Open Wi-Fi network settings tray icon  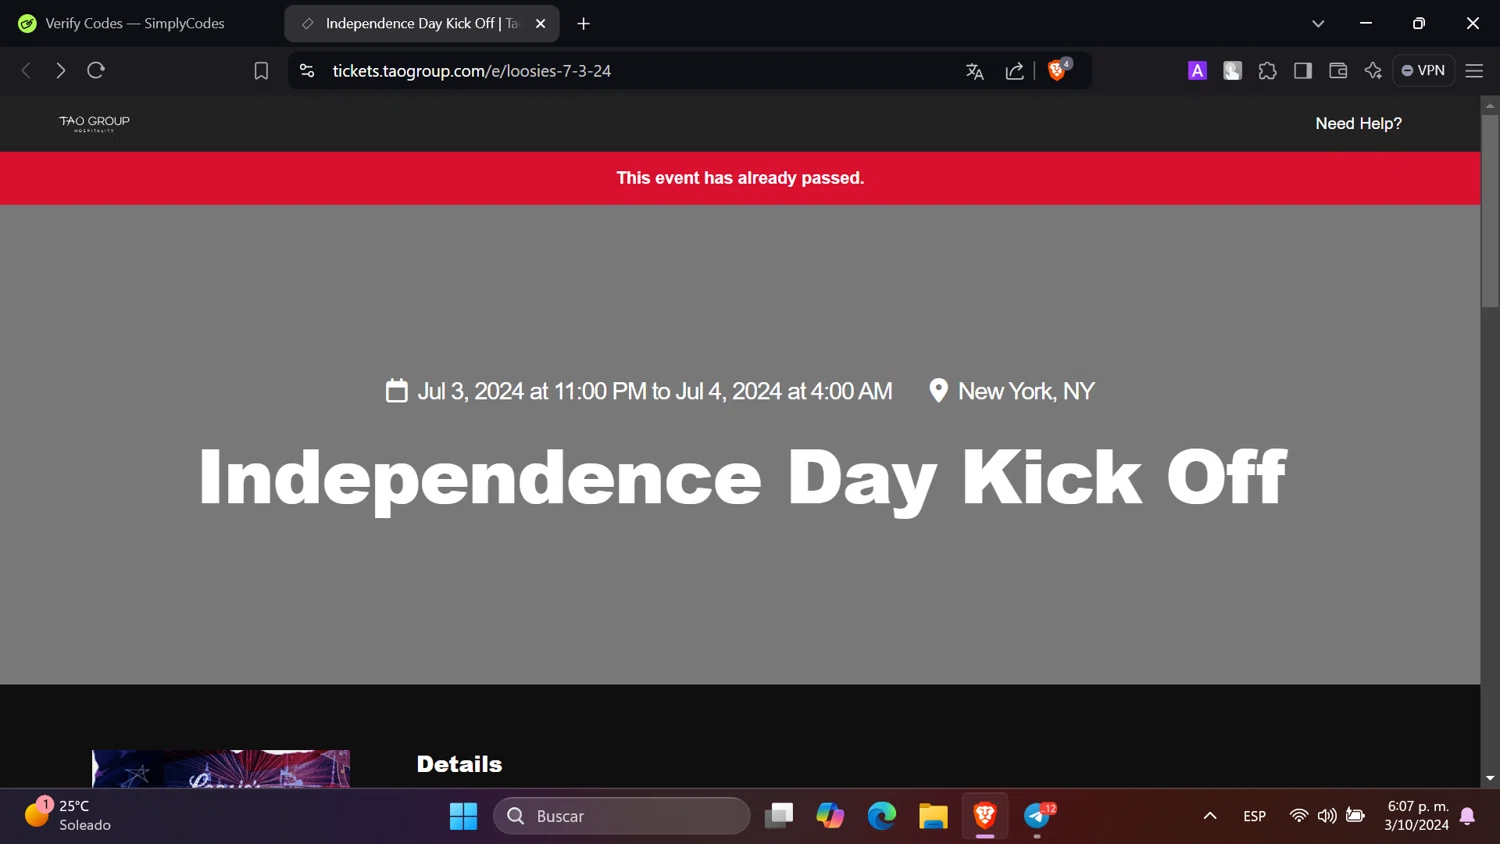(1298, 816)
